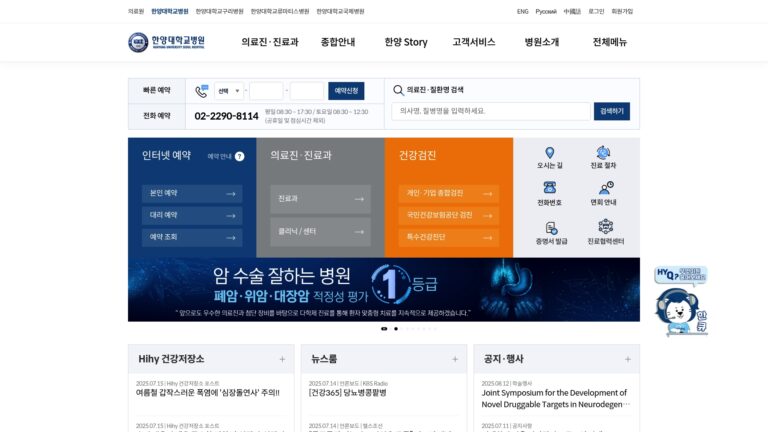Click the 오시는 길 location pin icon
768x432 pixels.
click(x=550, y=153)
